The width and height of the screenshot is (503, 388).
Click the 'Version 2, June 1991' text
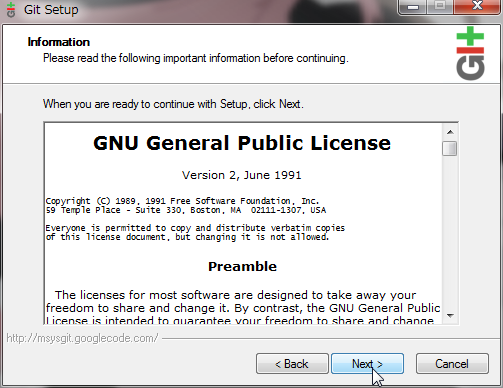tap(242, 175)
